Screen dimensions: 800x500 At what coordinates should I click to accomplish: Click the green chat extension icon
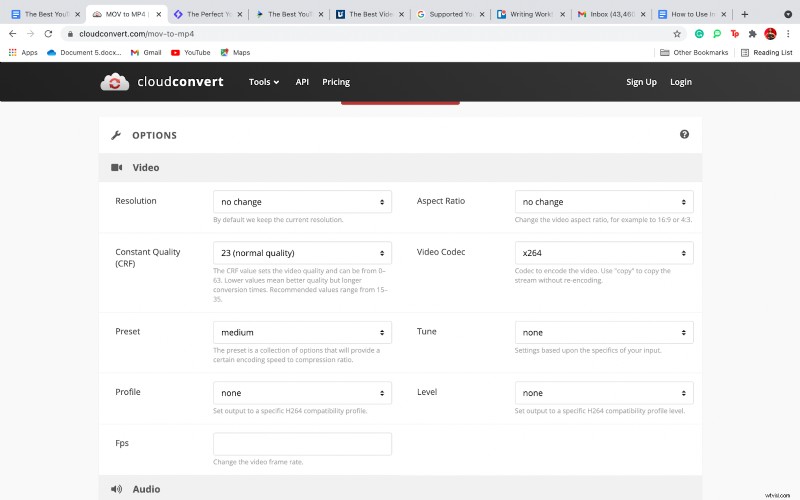click(x=717, y=34)
